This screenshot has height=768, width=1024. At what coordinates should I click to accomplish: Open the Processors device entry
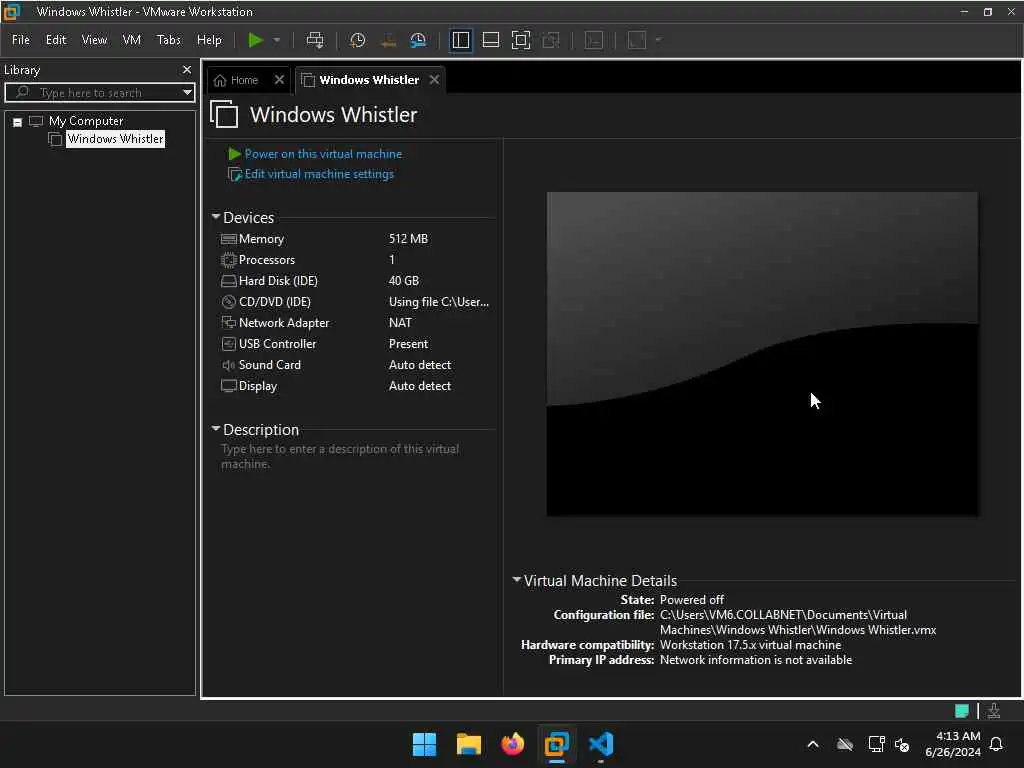pyautogui.click(x=266, y=260)
